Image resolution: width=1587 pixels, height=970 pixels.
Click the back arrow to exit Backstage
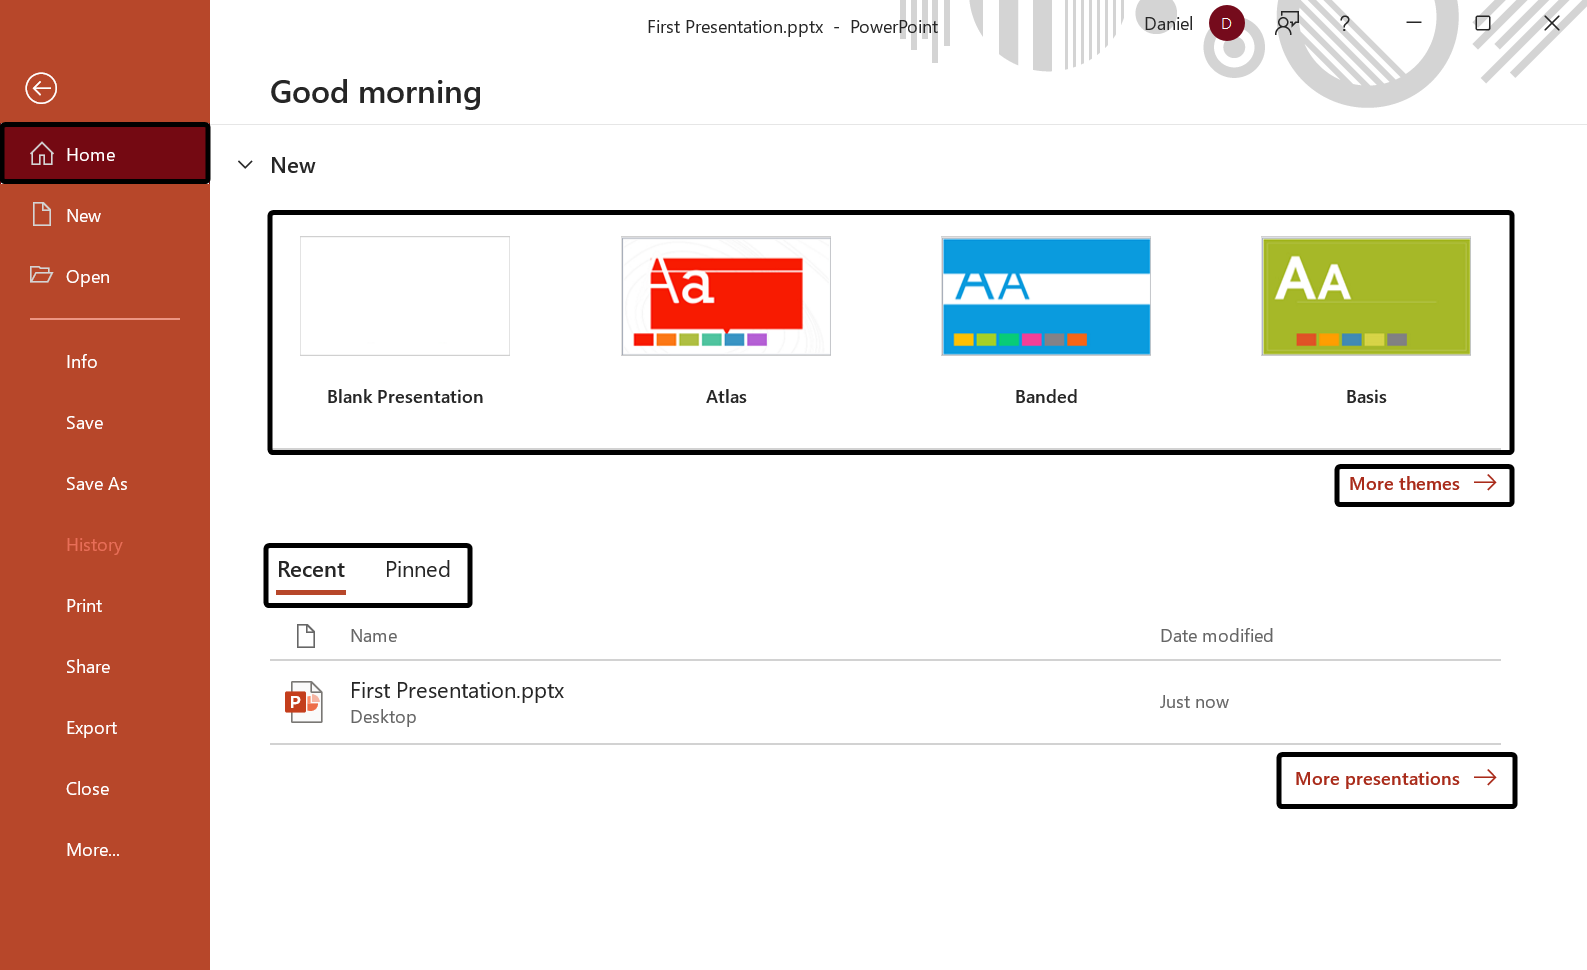41,88
